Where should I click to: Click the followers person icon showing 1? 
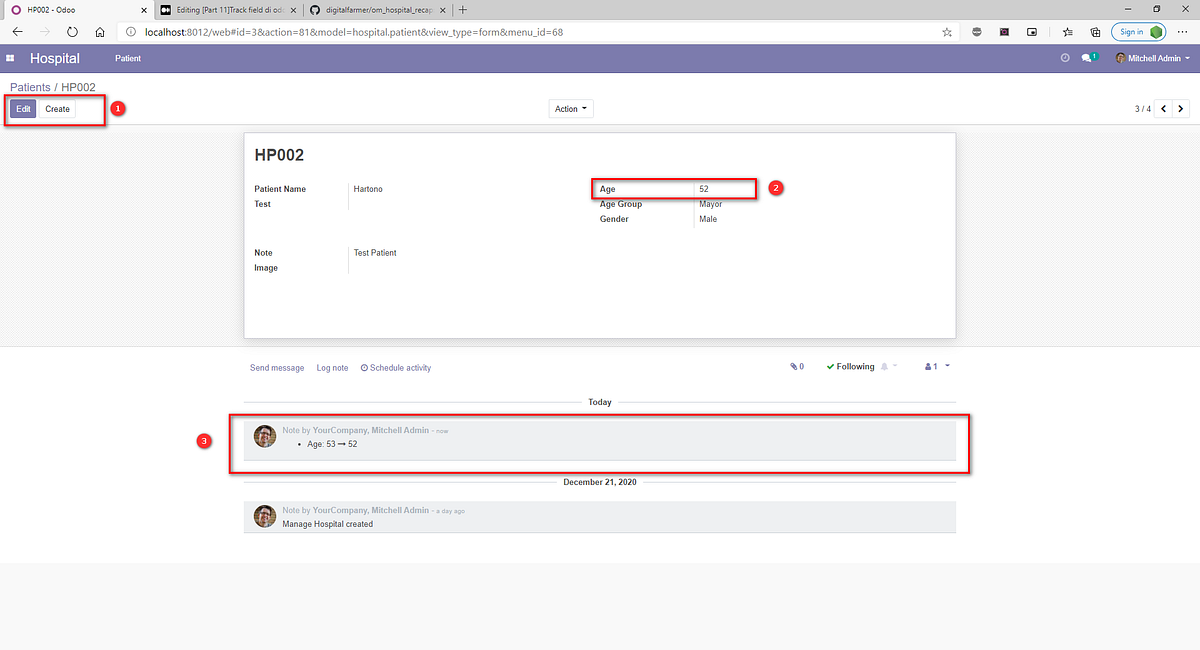point(931,366)
